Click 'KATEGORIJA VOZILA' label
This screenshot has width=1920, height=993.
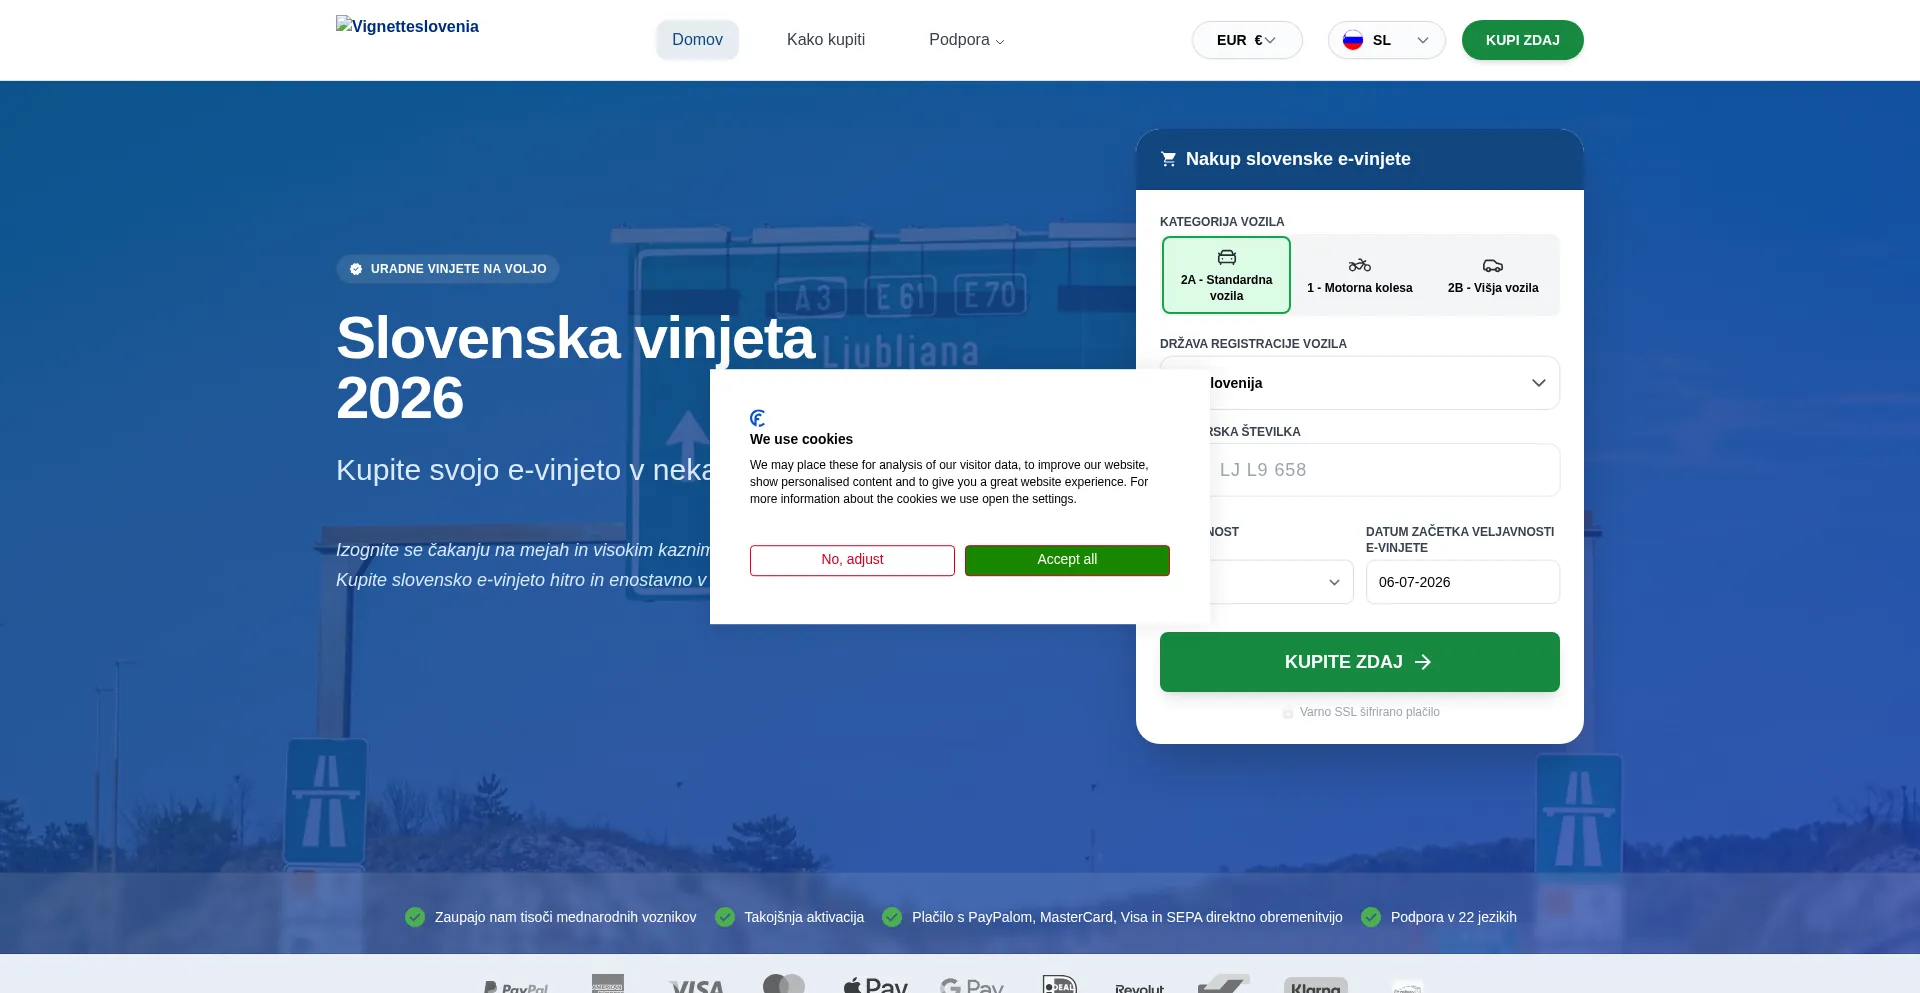(1222, 222)
